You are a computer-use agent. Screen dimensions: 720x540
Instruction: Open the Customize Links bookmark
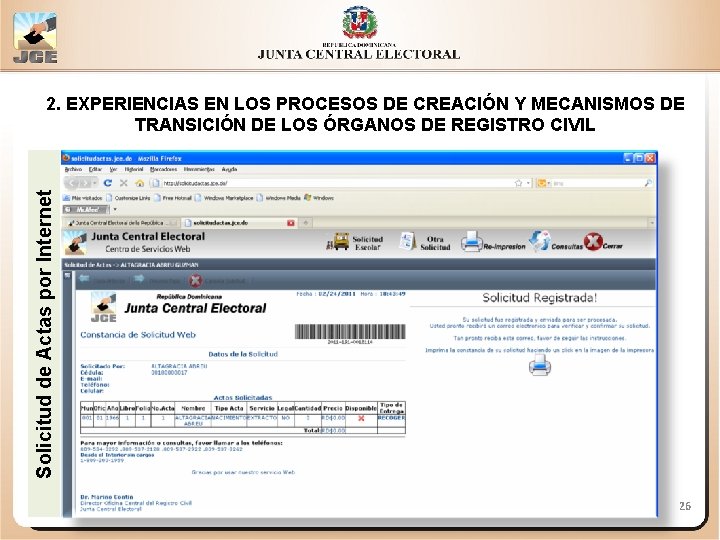point(128,198)
